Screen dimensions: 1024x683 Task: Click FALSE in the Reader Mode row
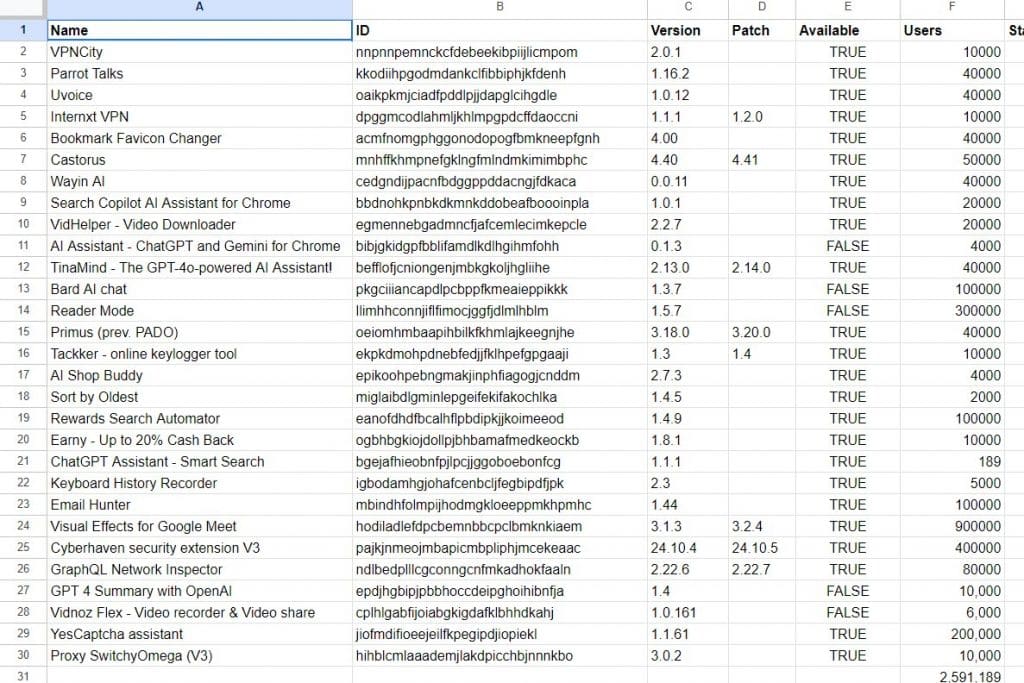(x=848, y=310)
